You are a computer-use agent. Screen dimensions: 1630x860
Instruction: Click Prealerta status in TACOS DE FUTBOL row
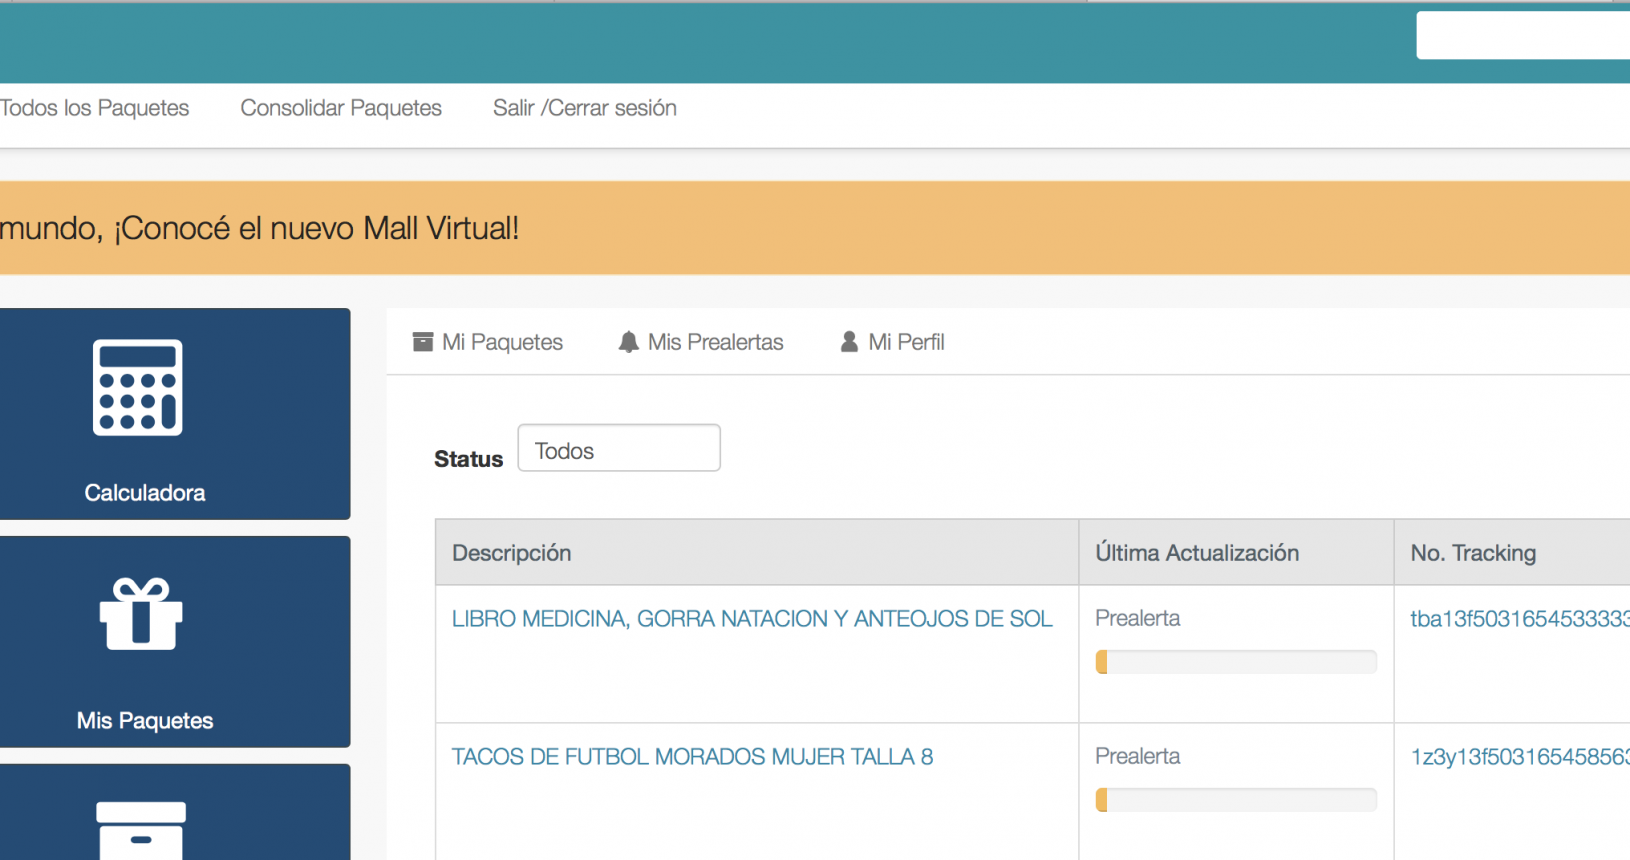tap(1138, 757)
